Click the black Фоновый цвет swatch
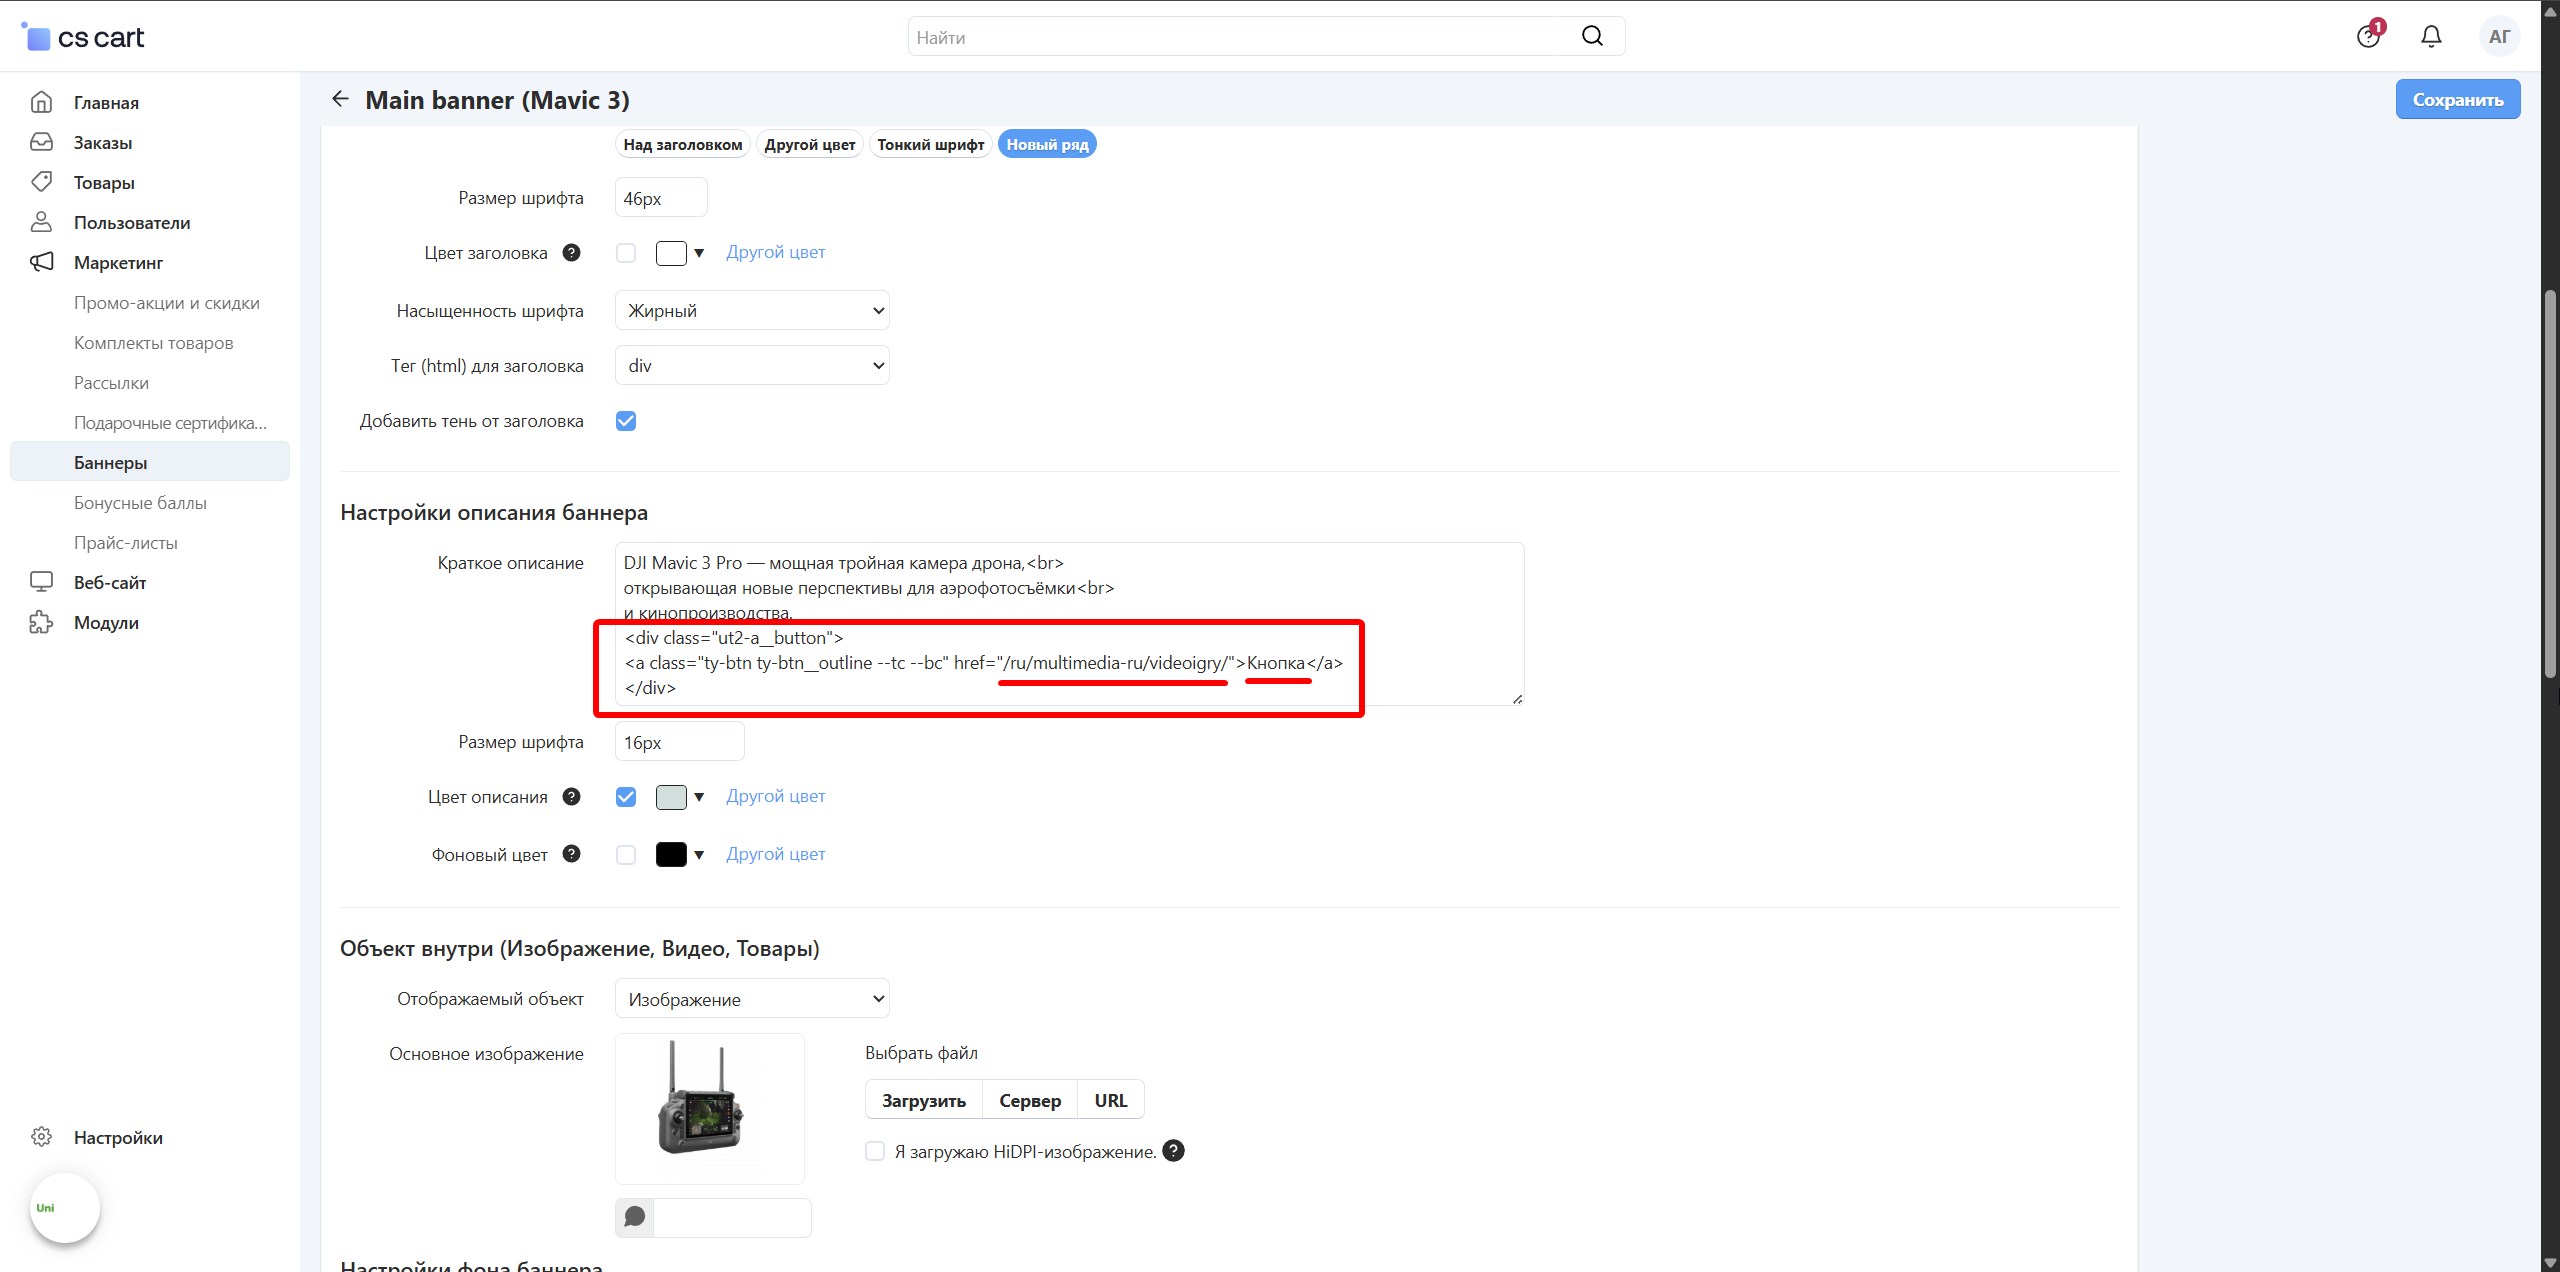This screenshot has height=1272, width=2560. pos(671,855)
